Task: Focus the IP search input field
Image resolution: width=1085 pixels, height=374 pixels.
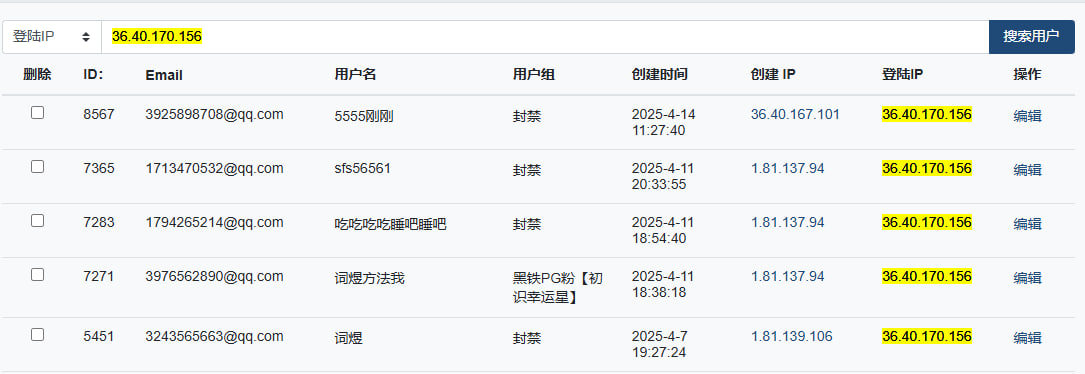Action: (x=545, y=37)
